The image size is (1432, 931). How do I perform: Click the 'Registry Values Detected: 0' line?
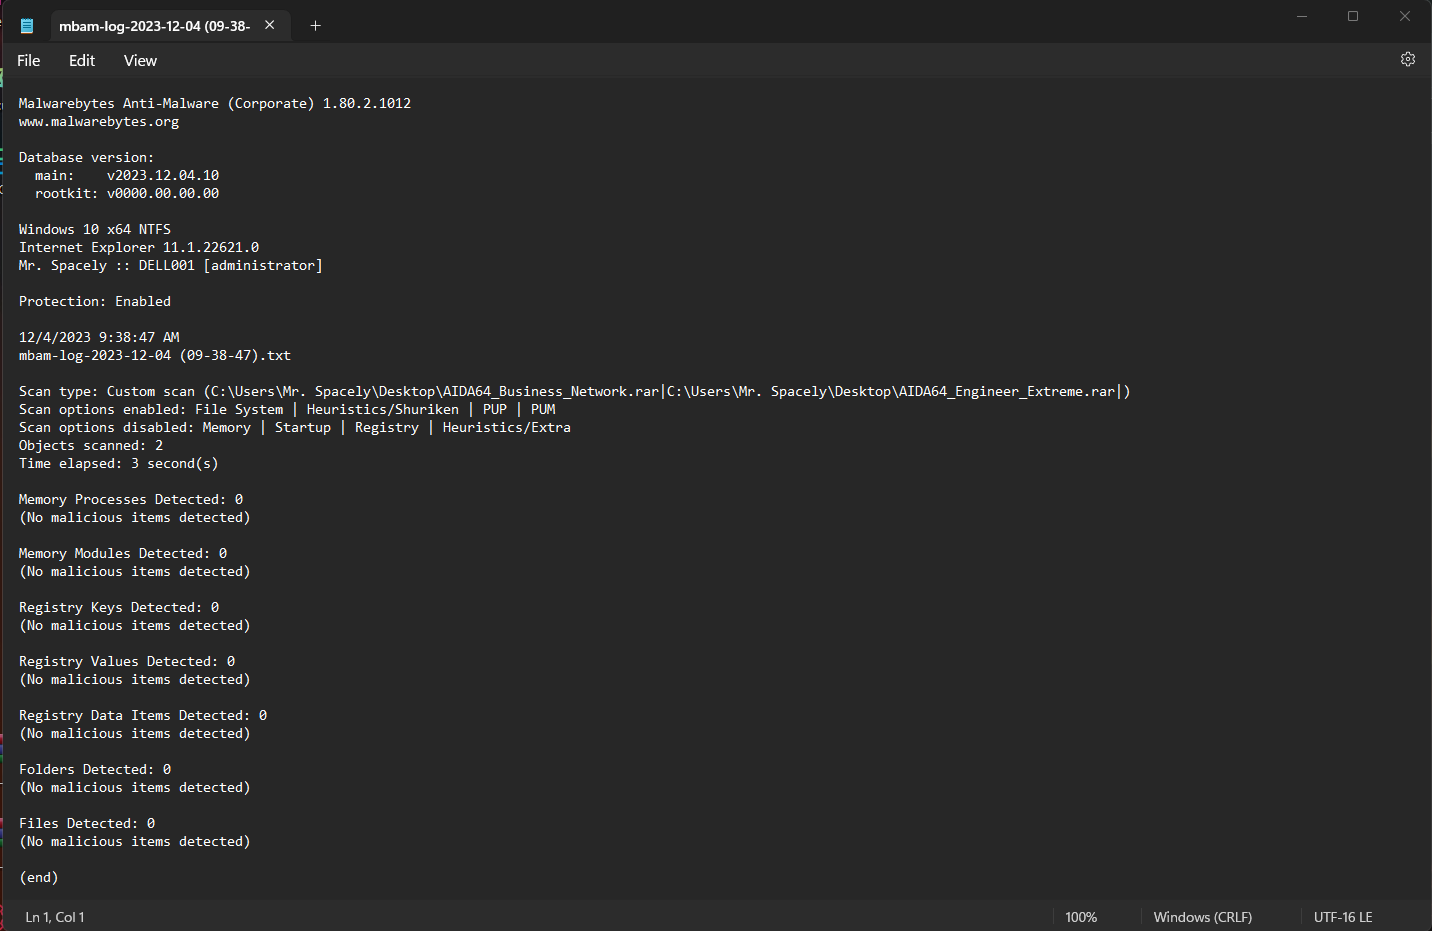click(127, 662)
